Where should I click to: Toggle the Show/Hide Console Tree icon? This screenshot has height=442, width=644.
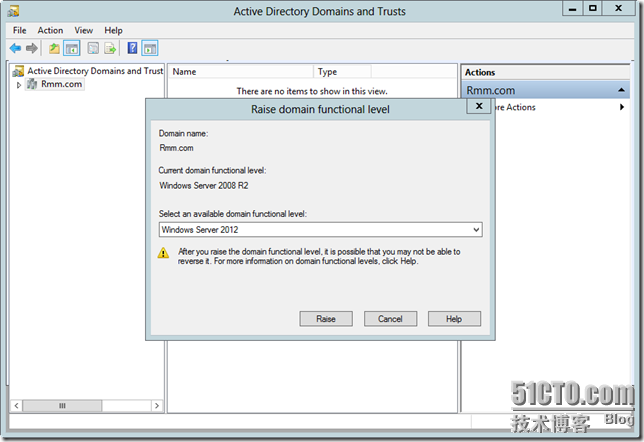coord(72,48)
